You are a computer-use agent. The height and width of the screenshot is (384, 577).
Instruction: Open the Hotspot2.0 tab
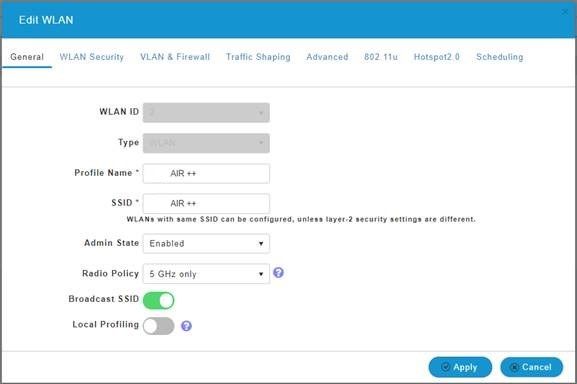click(436, 57)
